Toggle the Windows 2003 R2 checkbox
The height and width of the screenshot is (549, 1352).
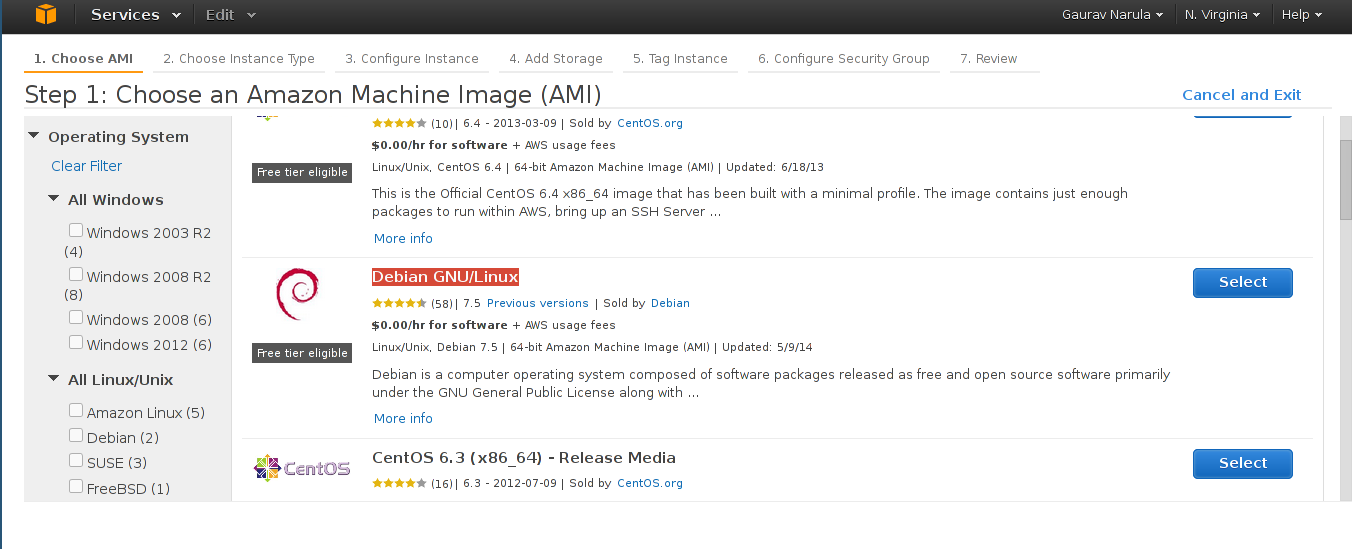coord(76,231)
